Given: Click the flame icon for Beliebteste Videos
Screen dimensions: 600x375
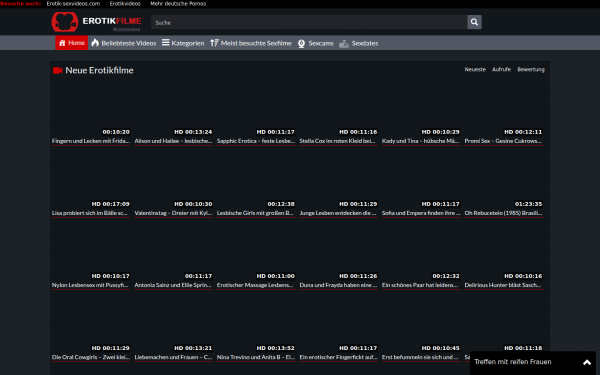Looking at the screenshot, I should 95,43.
